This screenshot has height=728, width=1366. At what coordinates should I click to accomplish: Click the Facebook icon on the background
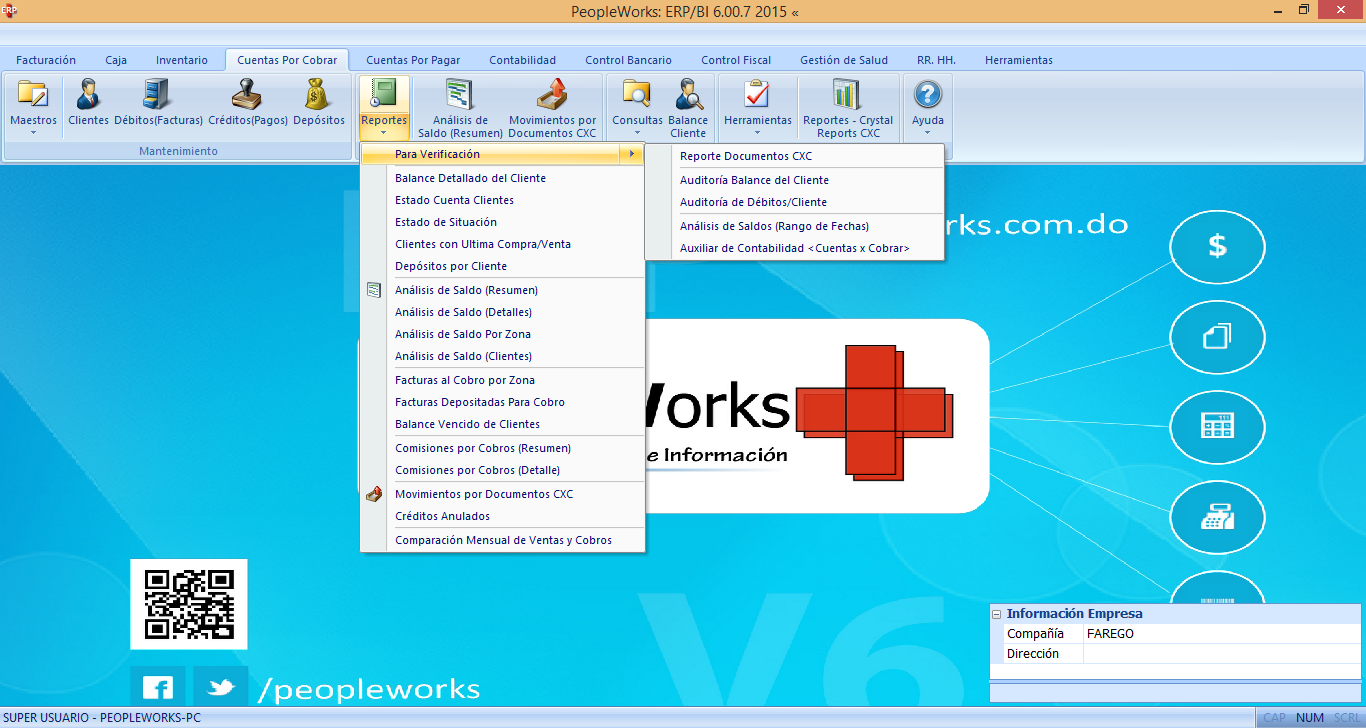[x=158, y=688]
